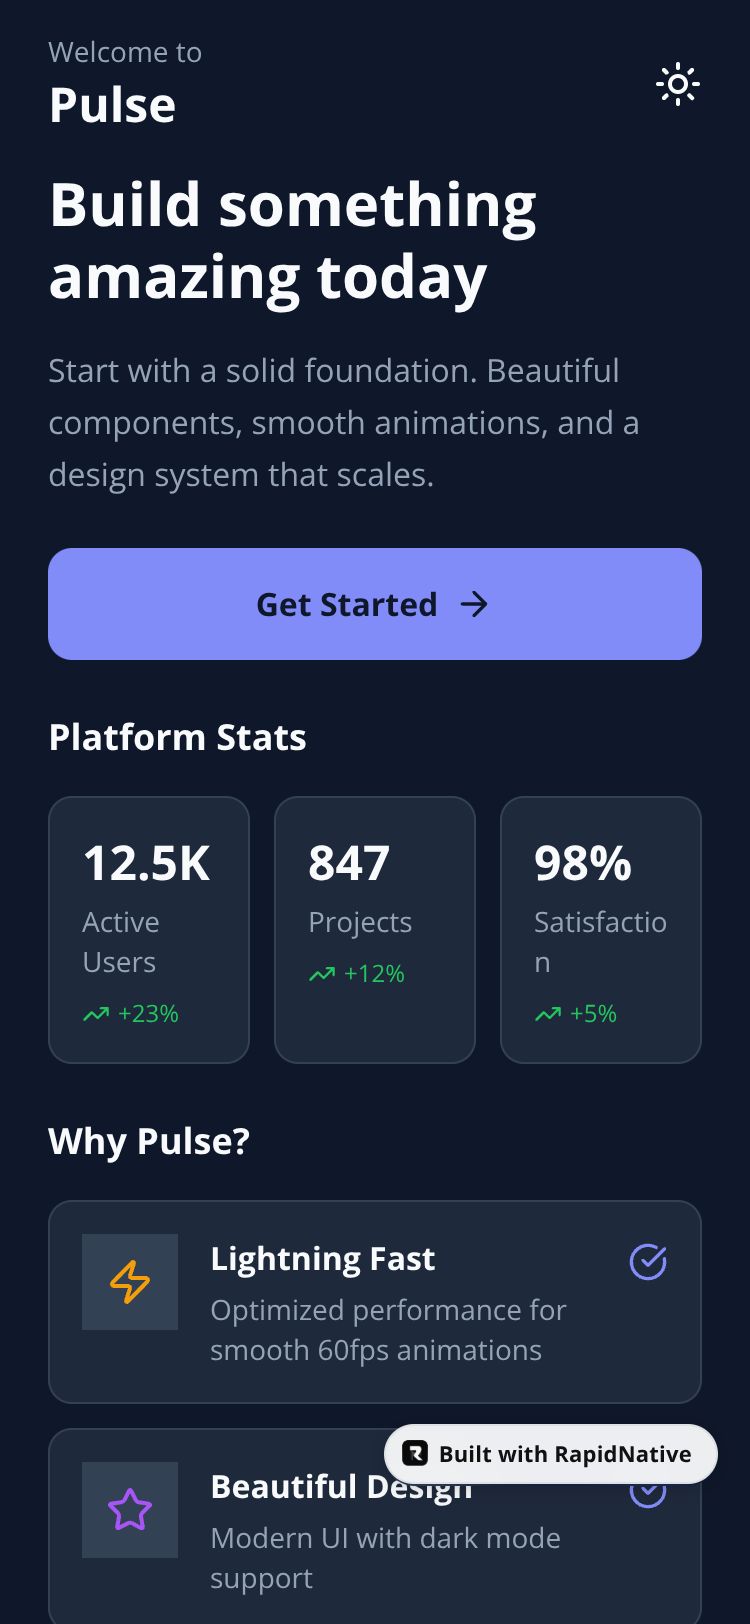
Task: Click the Get Started button
Action: pos(374,604)
